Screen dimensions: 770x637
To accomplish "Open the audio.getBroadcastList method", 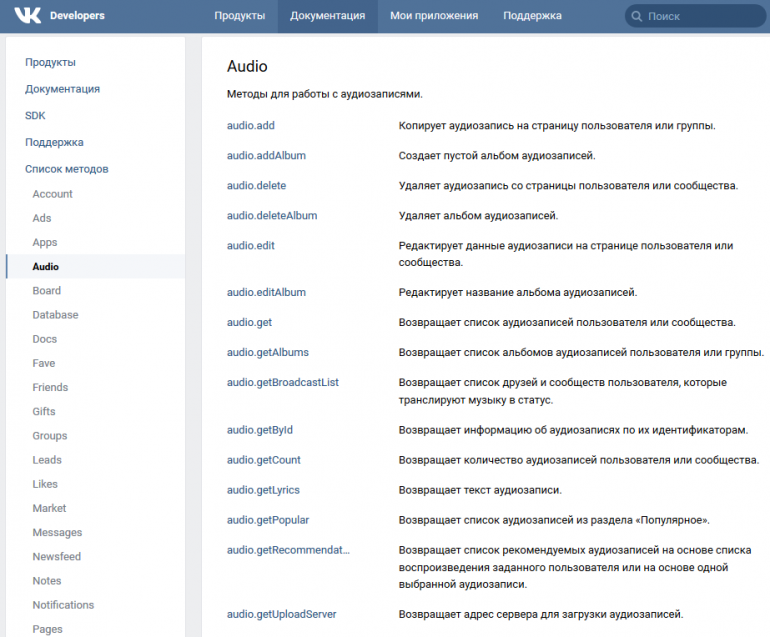I will click(282, 383).
